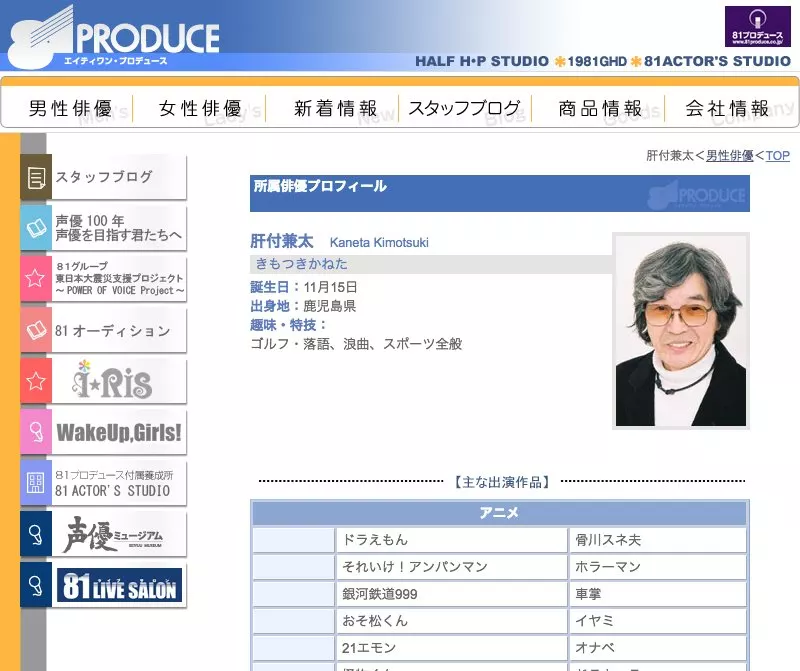The width and height of the screenshot is (800, 671).
Task: Click the 【主な出演作品】 heading
Action: 502,482
